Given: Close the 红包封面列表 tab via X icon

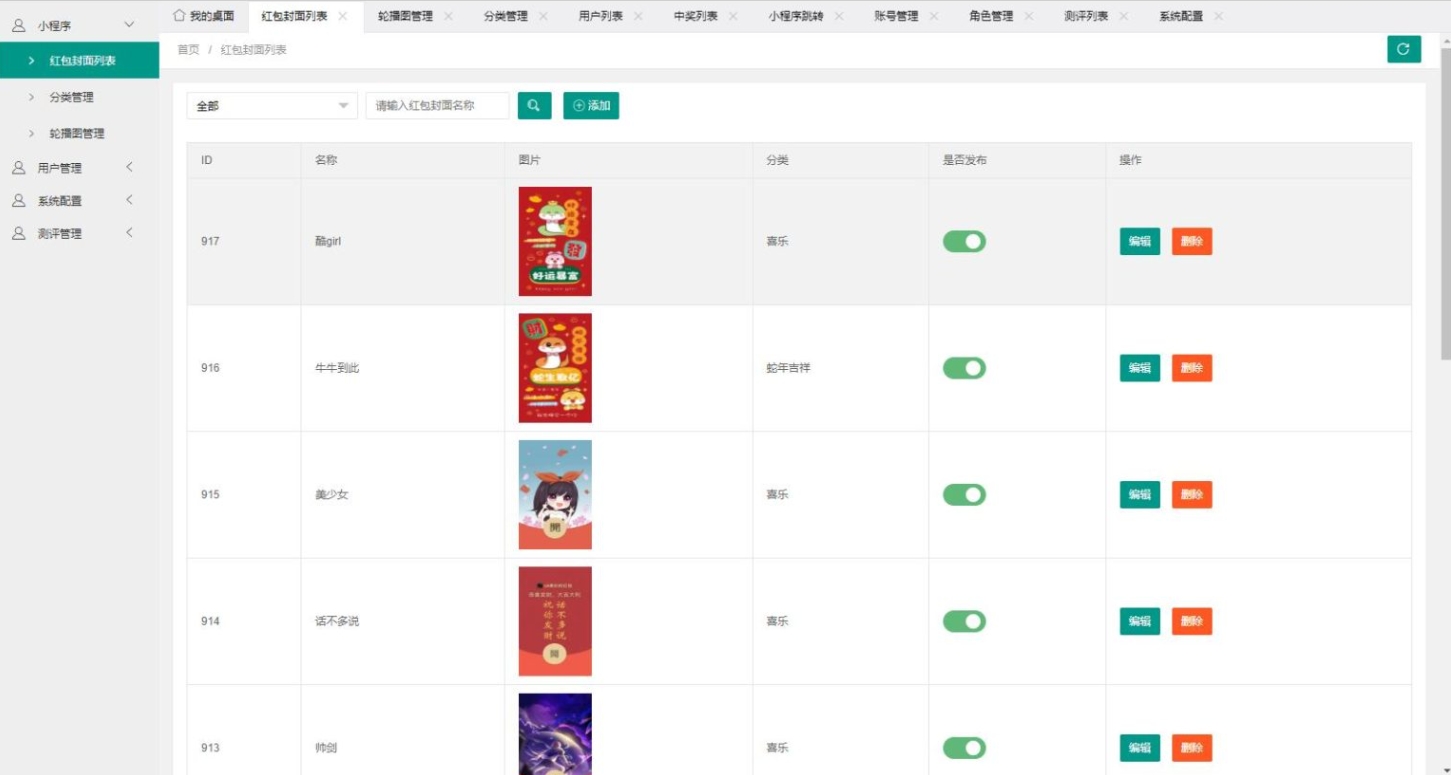Looking at the screenshot, I should click(343, 16).
